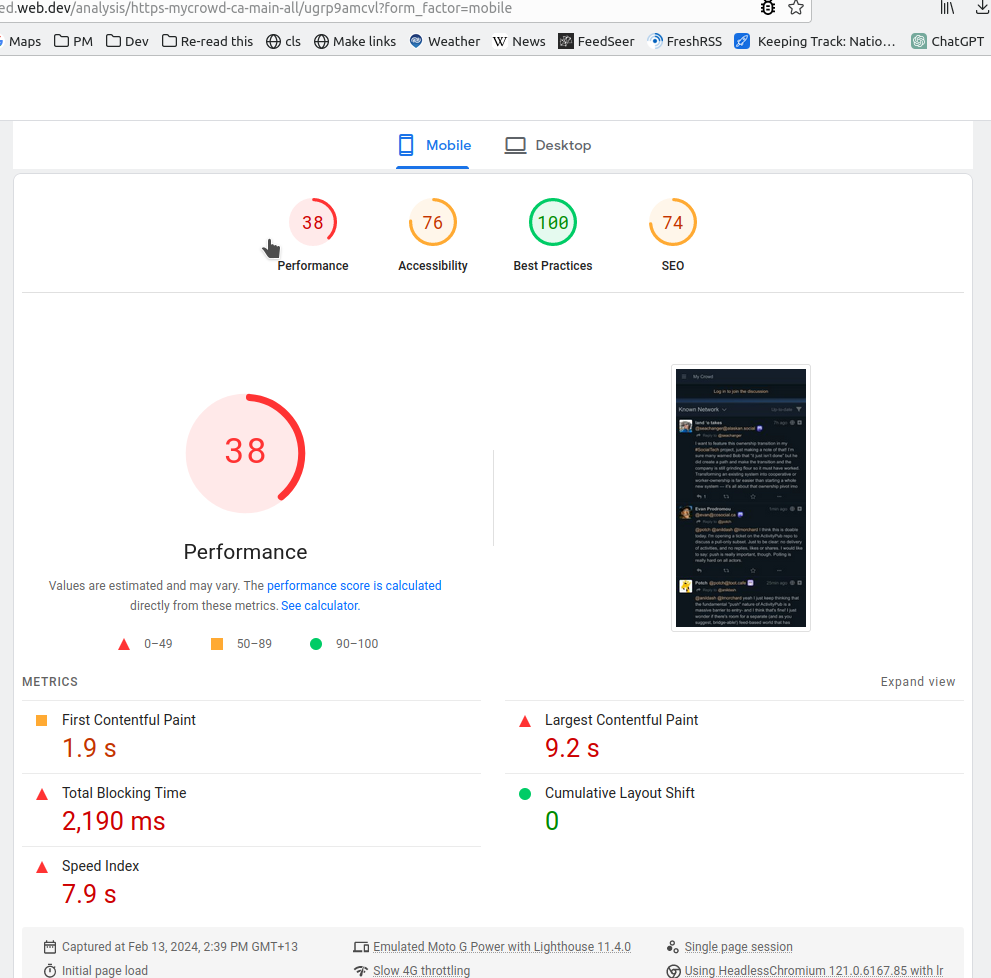
Task: Click the page screenshot thumbnail
Action: click(740, 498)
